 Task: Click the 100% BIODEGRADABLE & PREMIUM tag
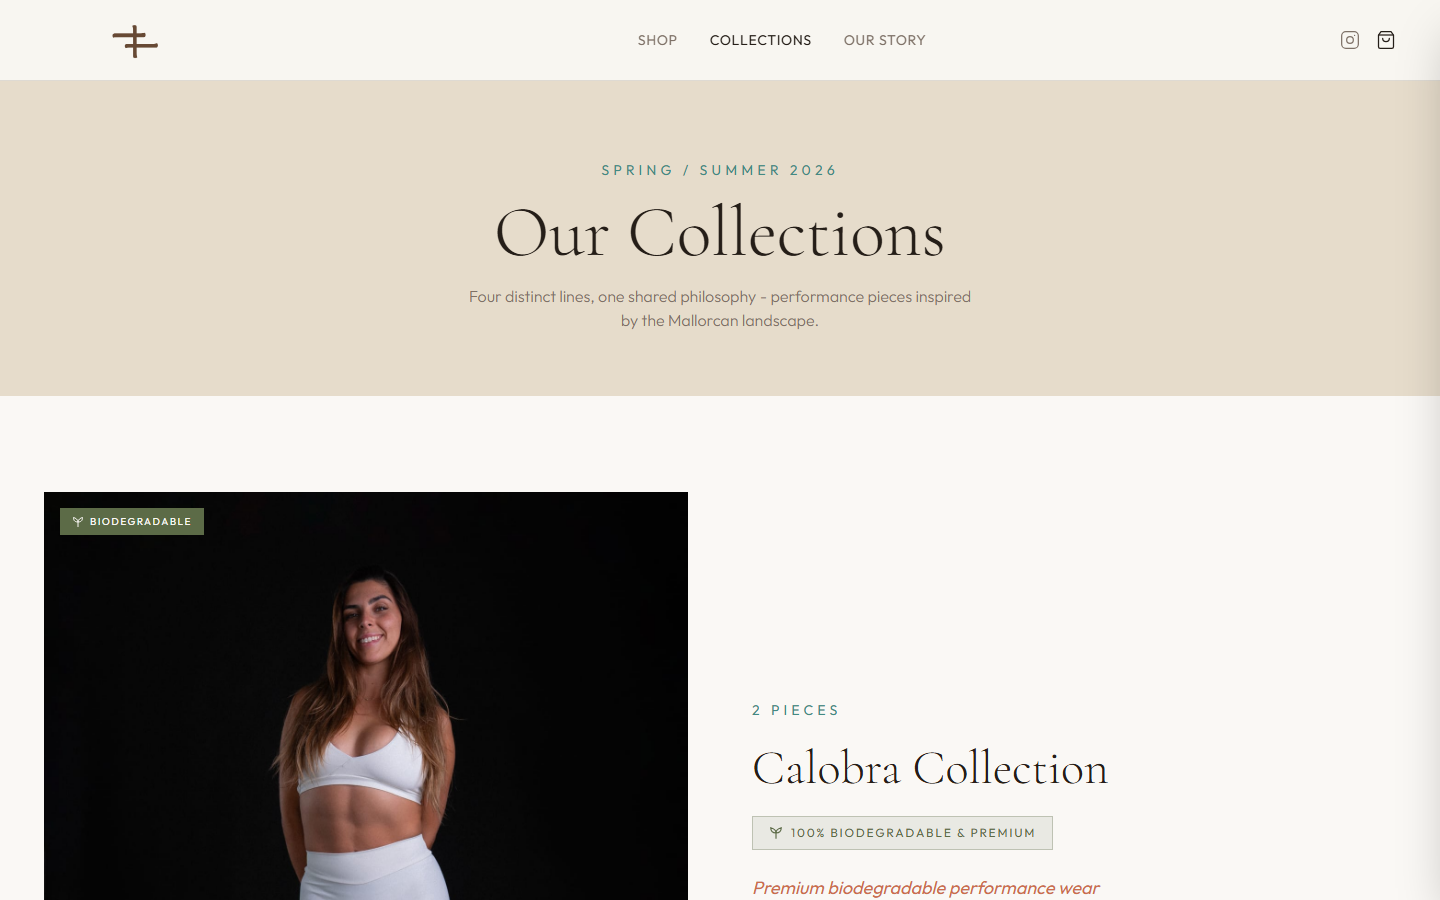pos(902,833)
